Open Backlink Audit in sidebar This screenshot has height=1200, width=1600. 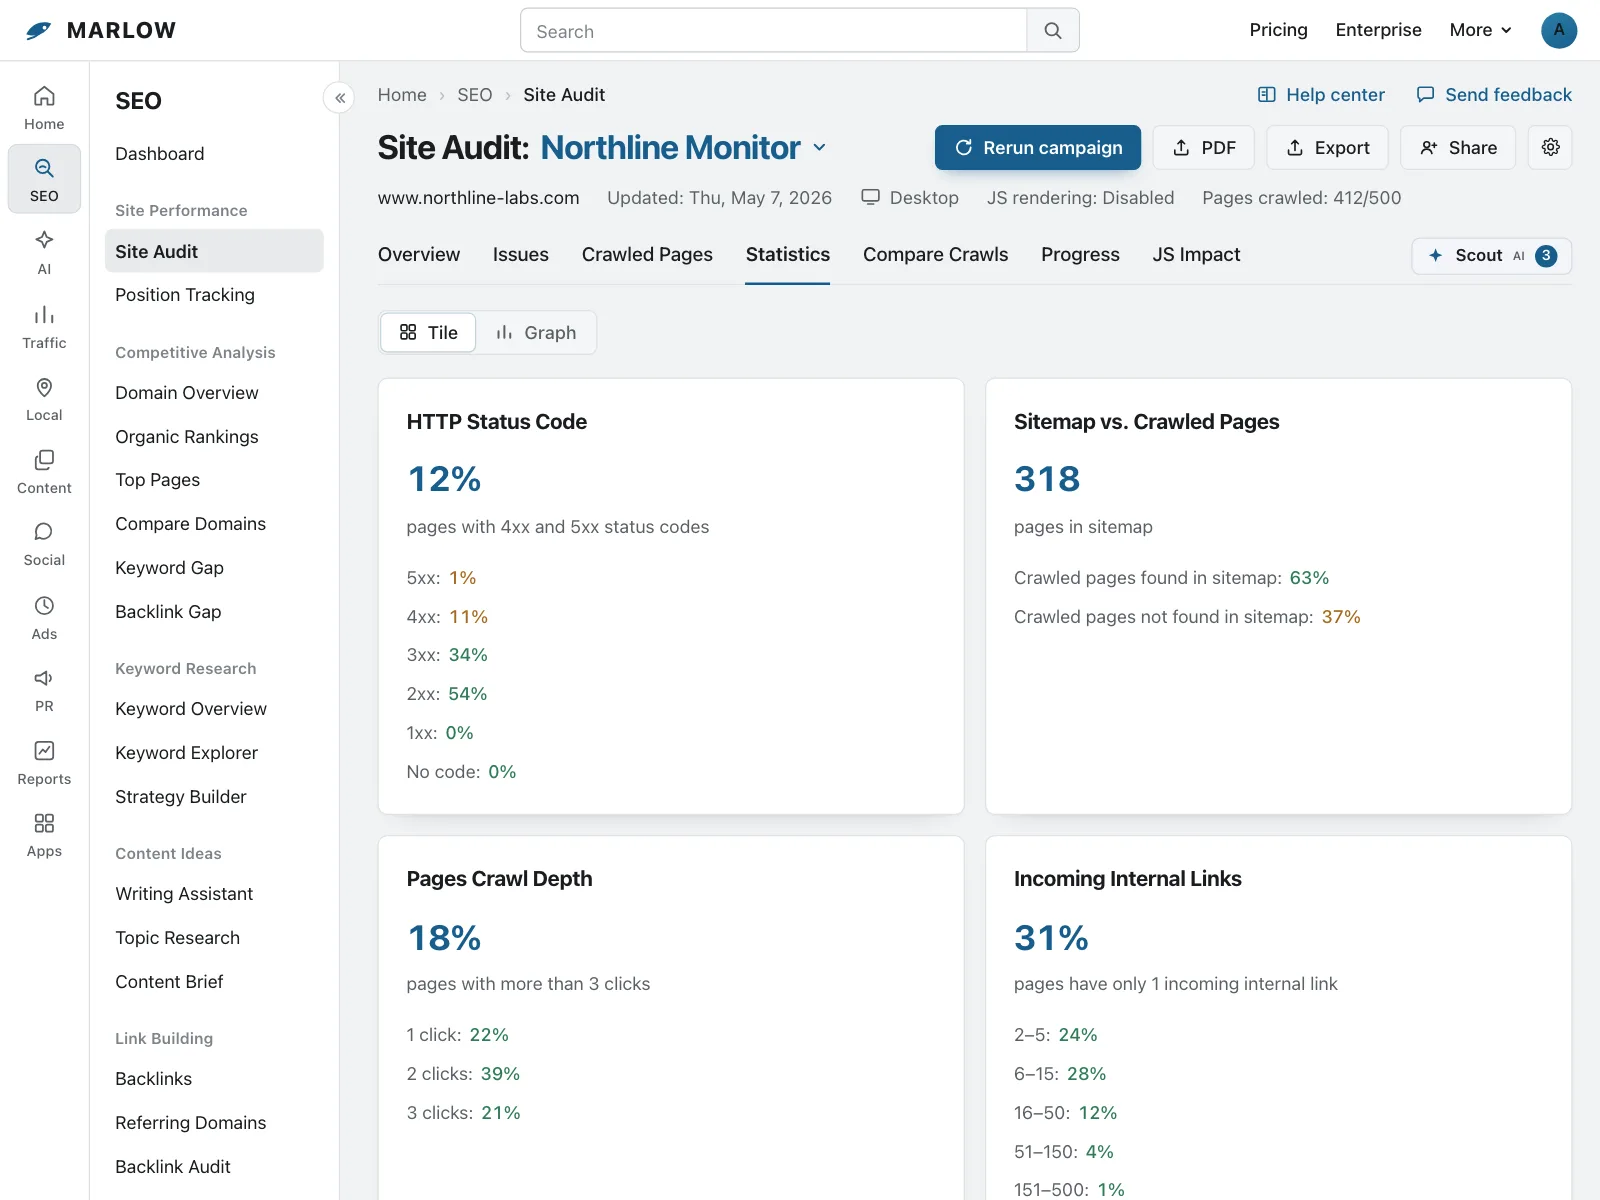(x=214, y=1167)
